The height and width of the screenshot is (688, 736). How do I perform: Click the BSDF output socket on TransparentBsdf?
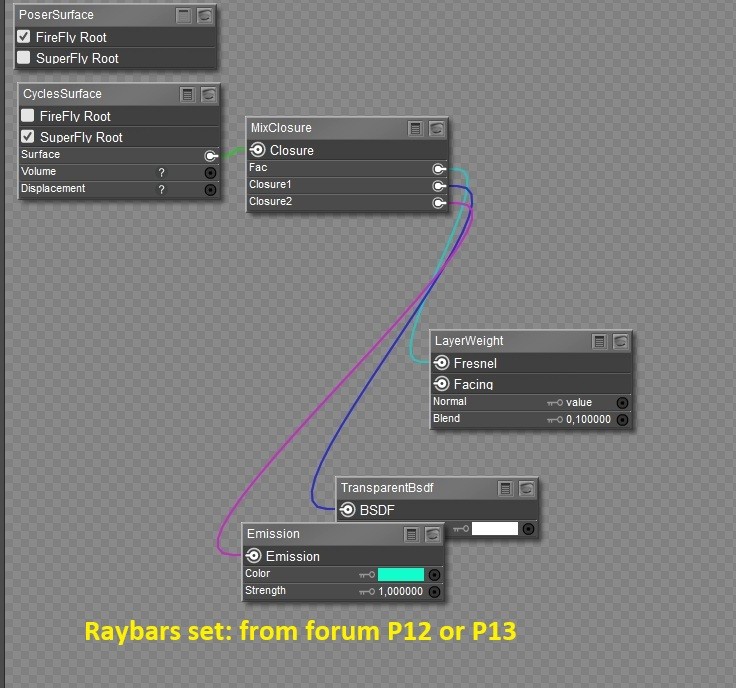(347, 510)
